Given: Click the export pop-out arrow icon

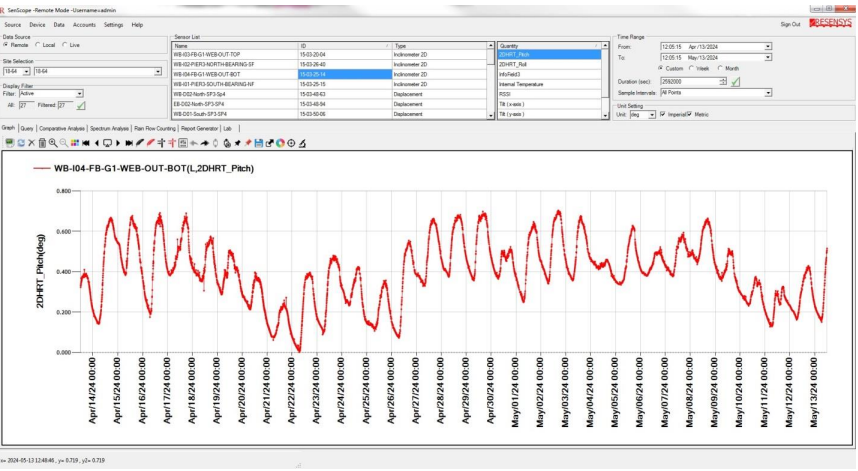Looking at the screenshot, I should coord(270,143).
